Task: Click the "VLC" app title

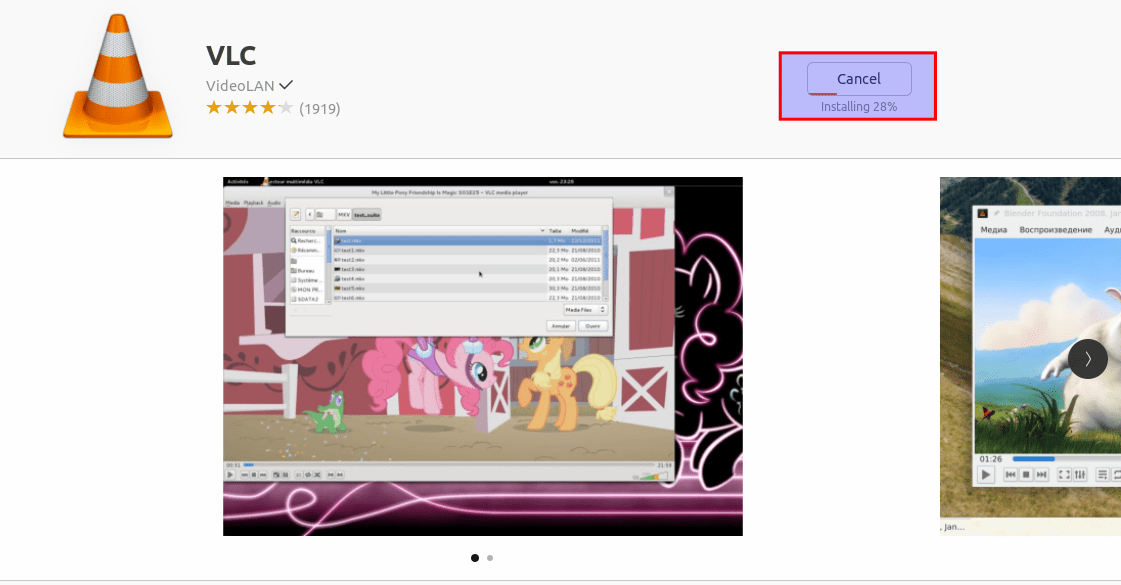Action: 231,55
